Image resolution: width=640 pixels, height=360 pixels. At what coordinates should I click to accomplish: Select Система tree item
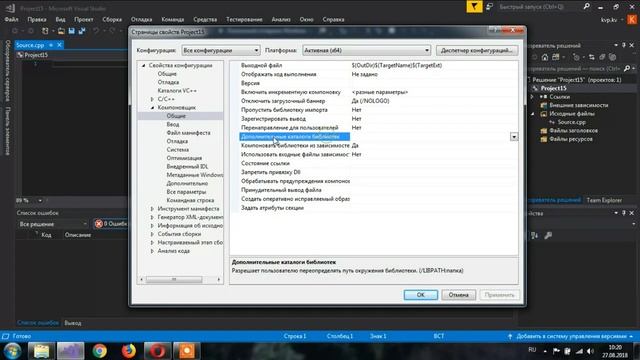click(178, 149)
